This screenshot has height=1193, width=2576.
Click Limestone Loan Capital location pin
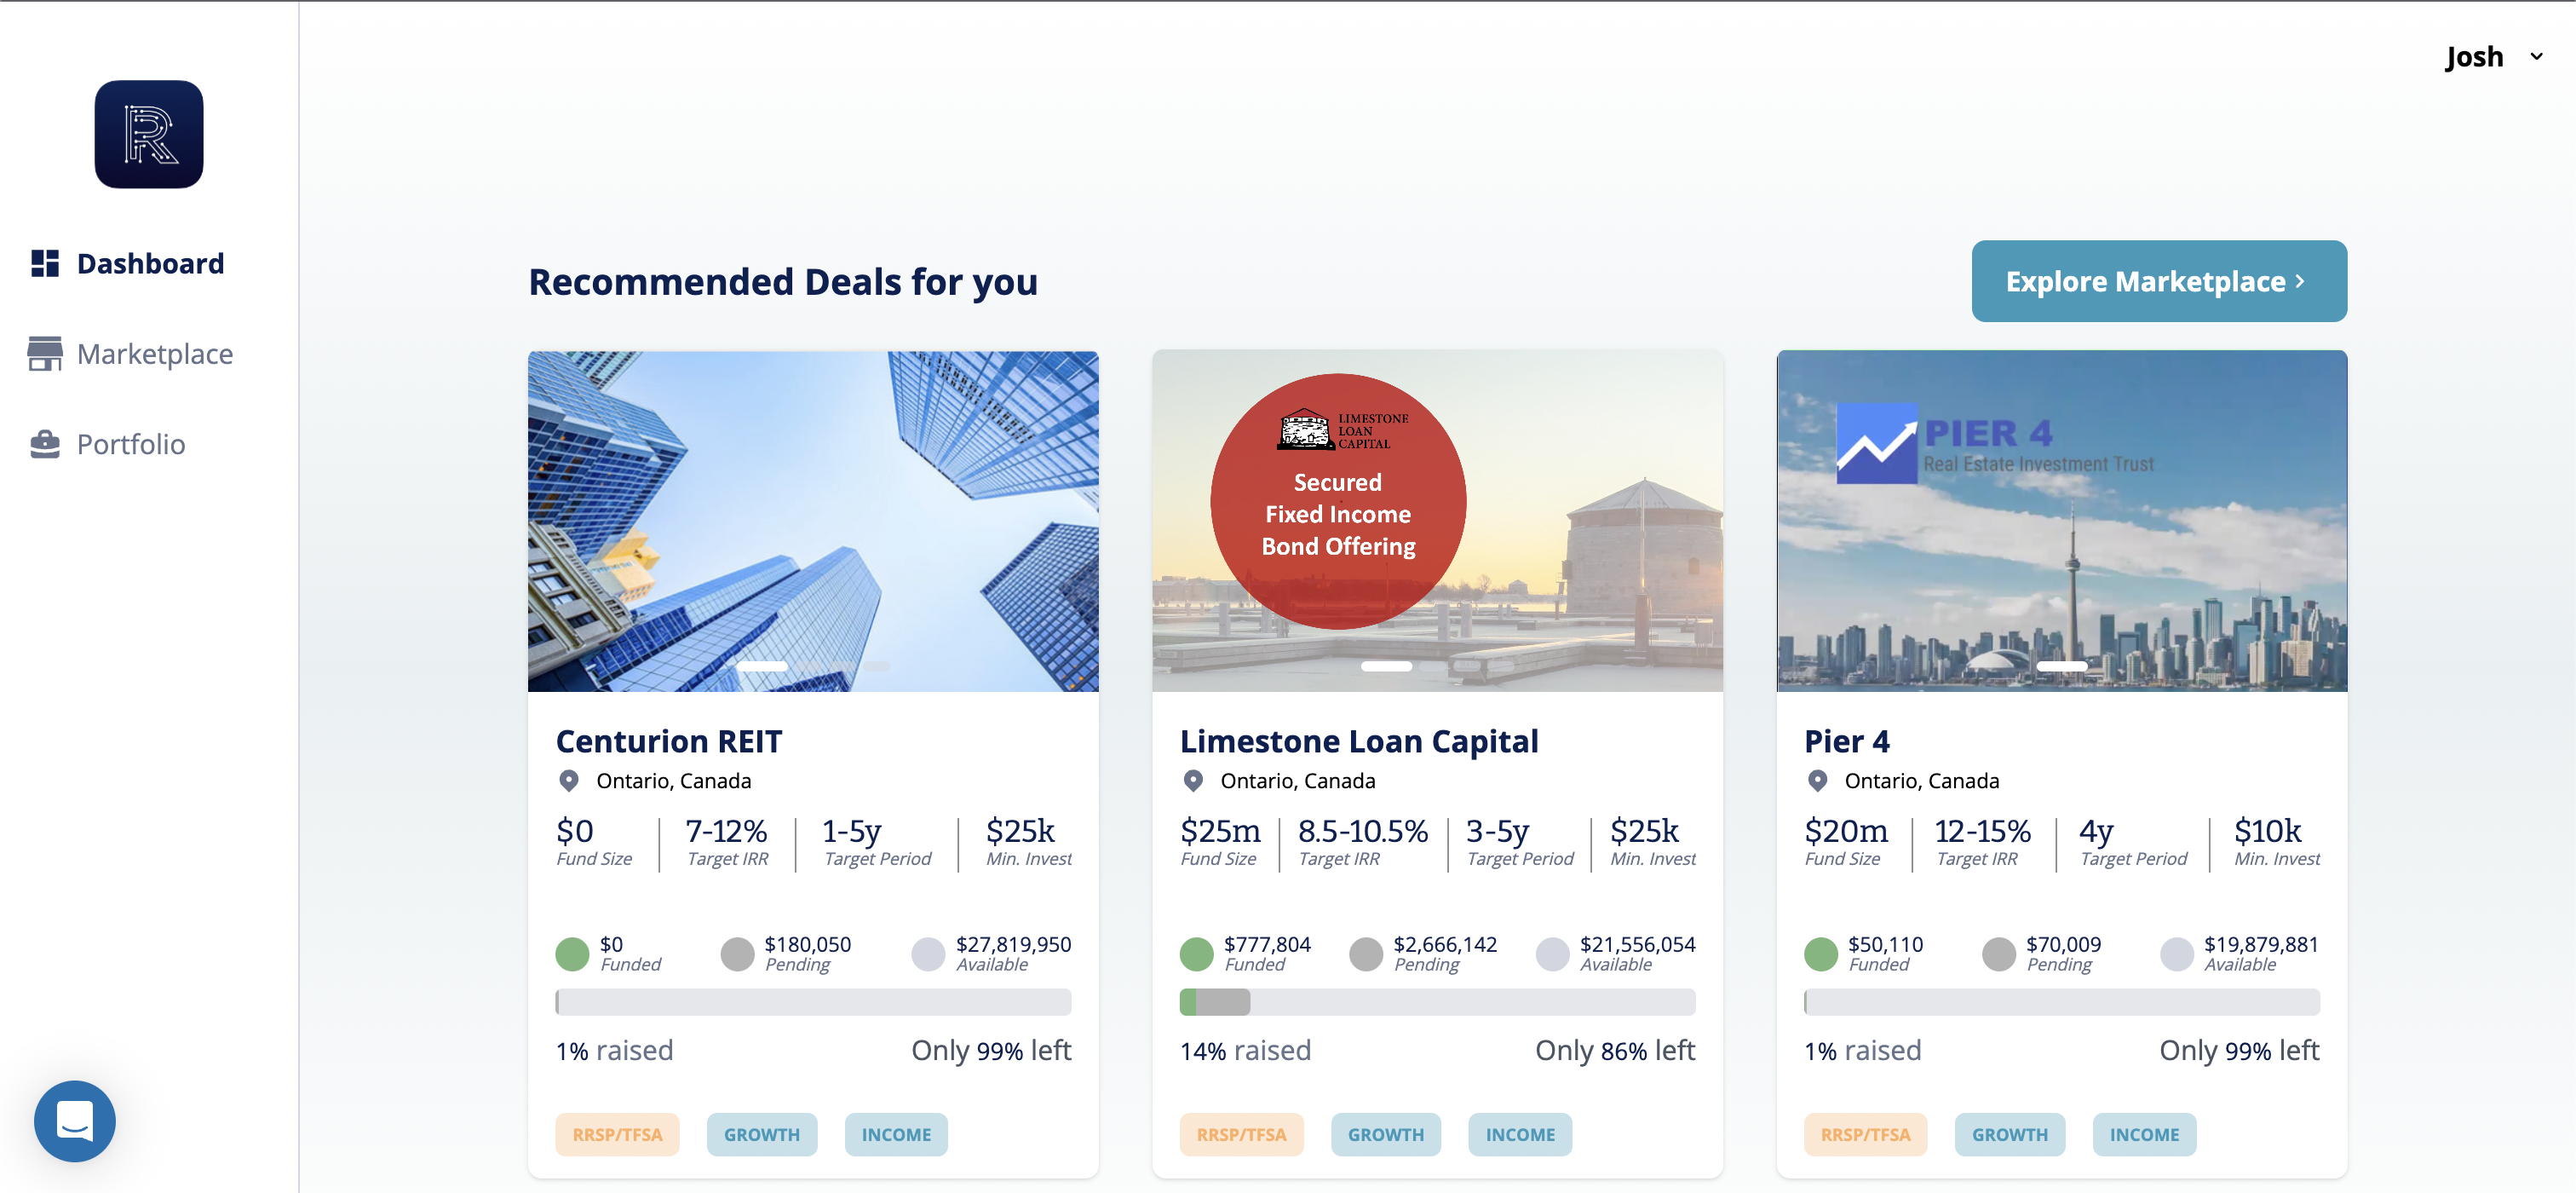(x=1193, y=781)
